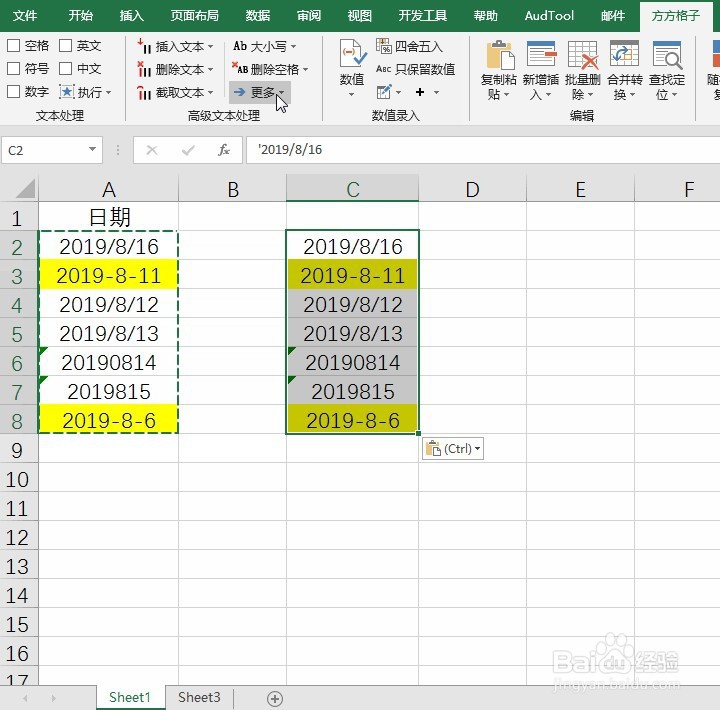Click cell A7 containing 2019815
The height and width of the screenshot is (710, 720).
click(109, 392)
